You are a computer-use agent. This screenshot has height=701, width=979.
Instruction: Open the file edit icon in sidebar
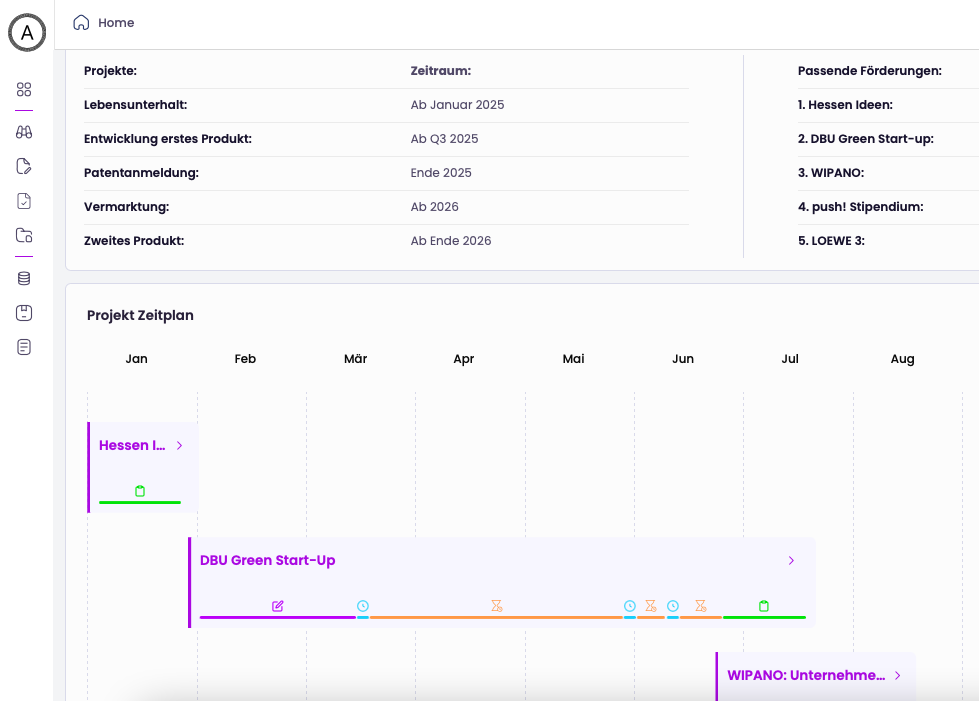click(x=25, y=166)
